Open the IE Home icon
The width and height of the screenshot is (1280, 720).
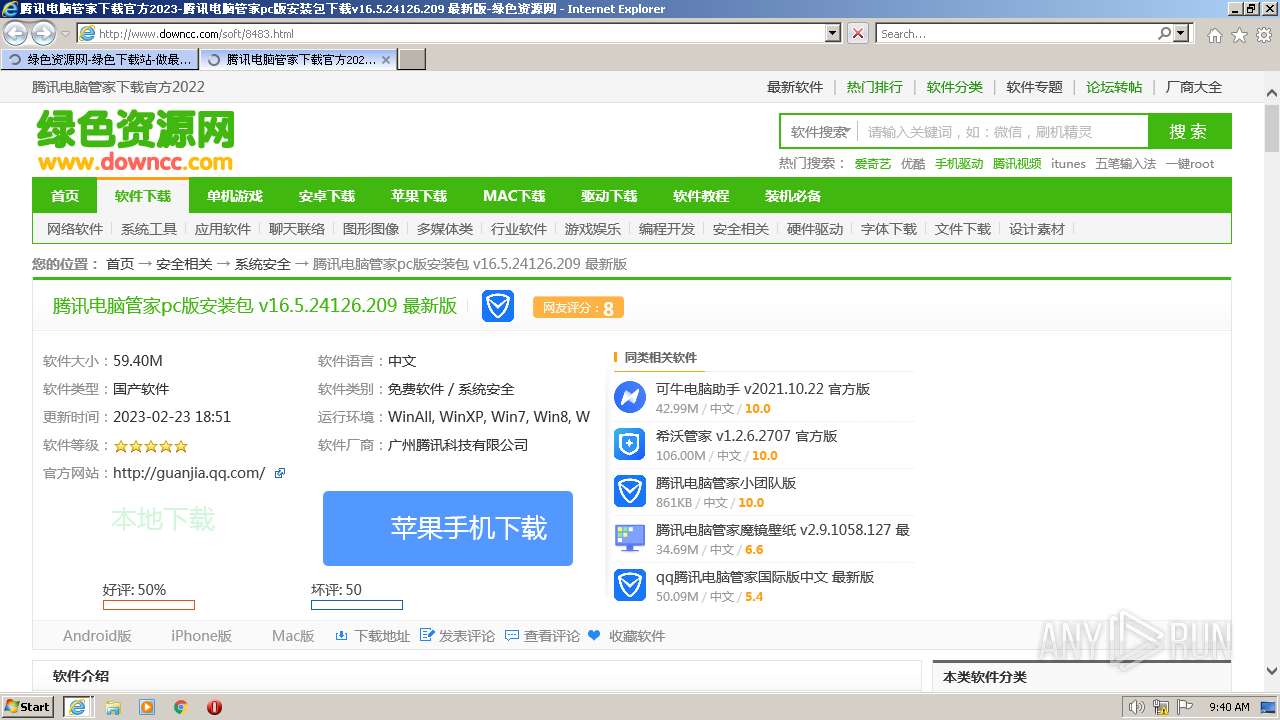point(1214,35)
